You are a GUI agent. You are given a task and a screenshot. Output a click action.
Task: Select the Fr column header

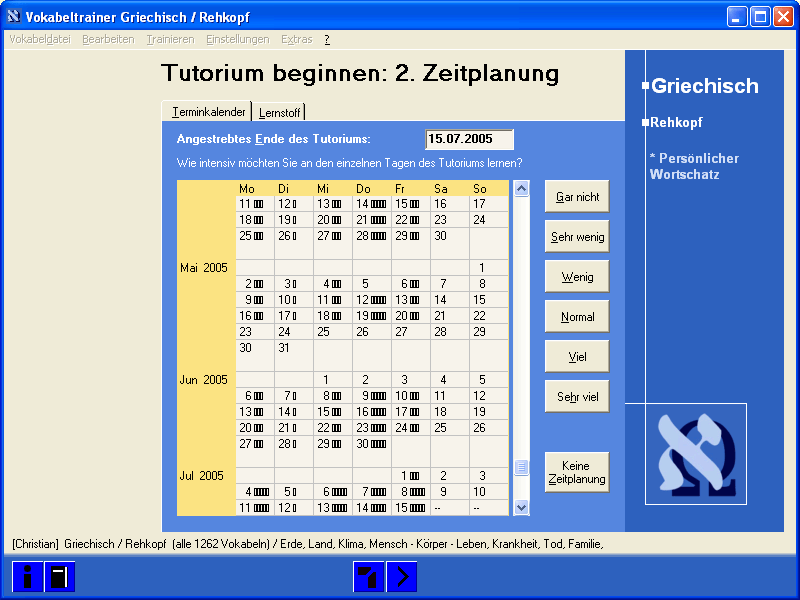pos(400,189)
